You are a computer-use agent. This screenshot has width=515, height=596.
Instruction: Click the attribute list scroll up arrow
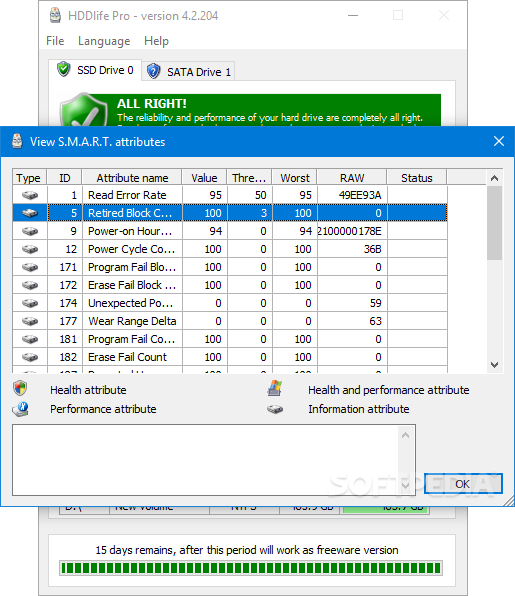[494, 178]
